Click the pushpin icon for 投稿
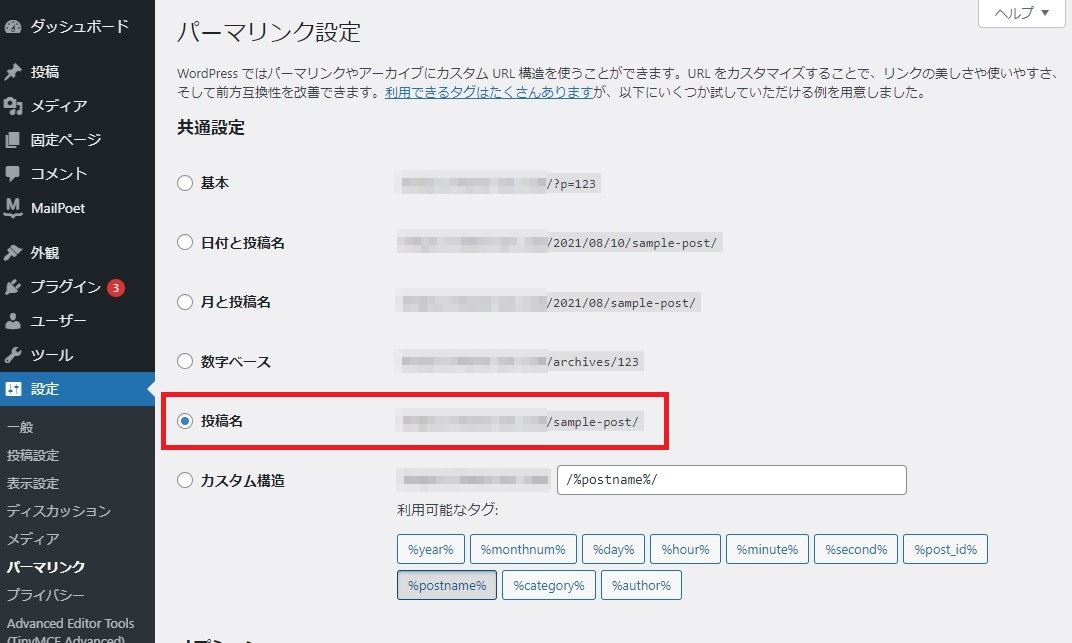The image size is (1072, 643). [13, 72]
